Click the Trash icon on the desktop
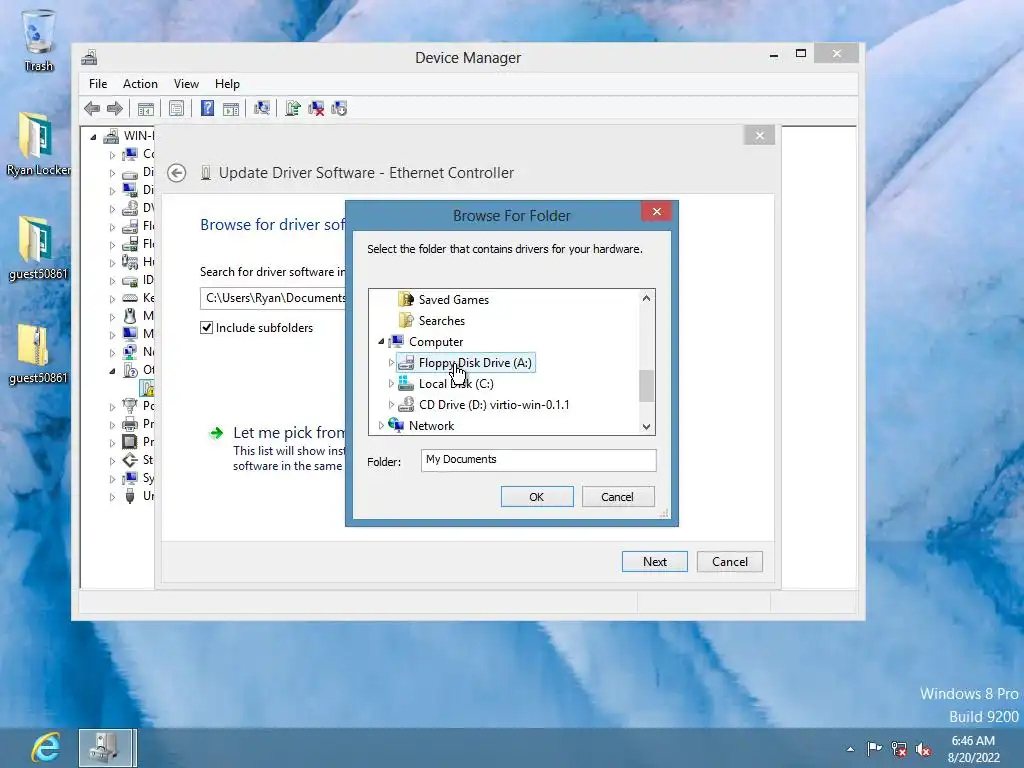1024x768 pixels. [39, 40]
